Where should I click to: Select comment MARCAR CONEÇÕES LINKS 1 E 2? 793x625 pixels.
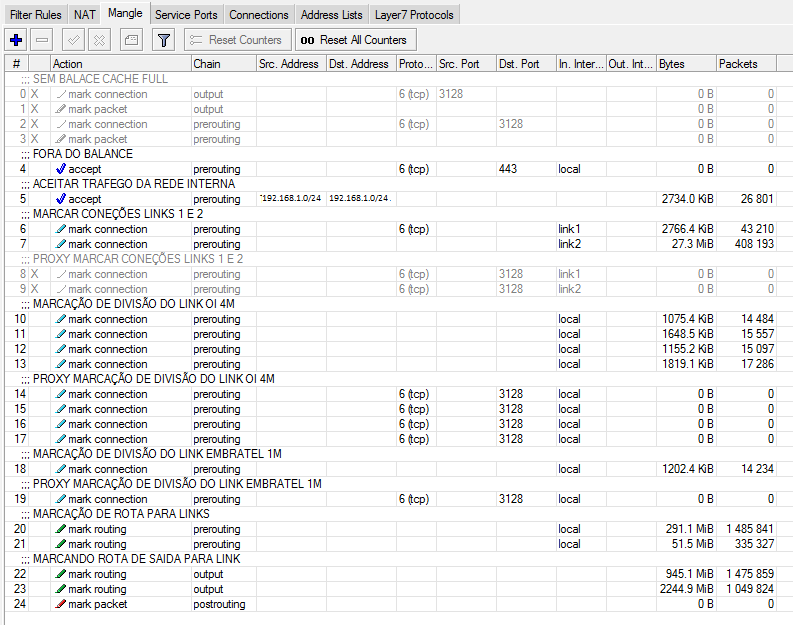(x=118, y=214)
